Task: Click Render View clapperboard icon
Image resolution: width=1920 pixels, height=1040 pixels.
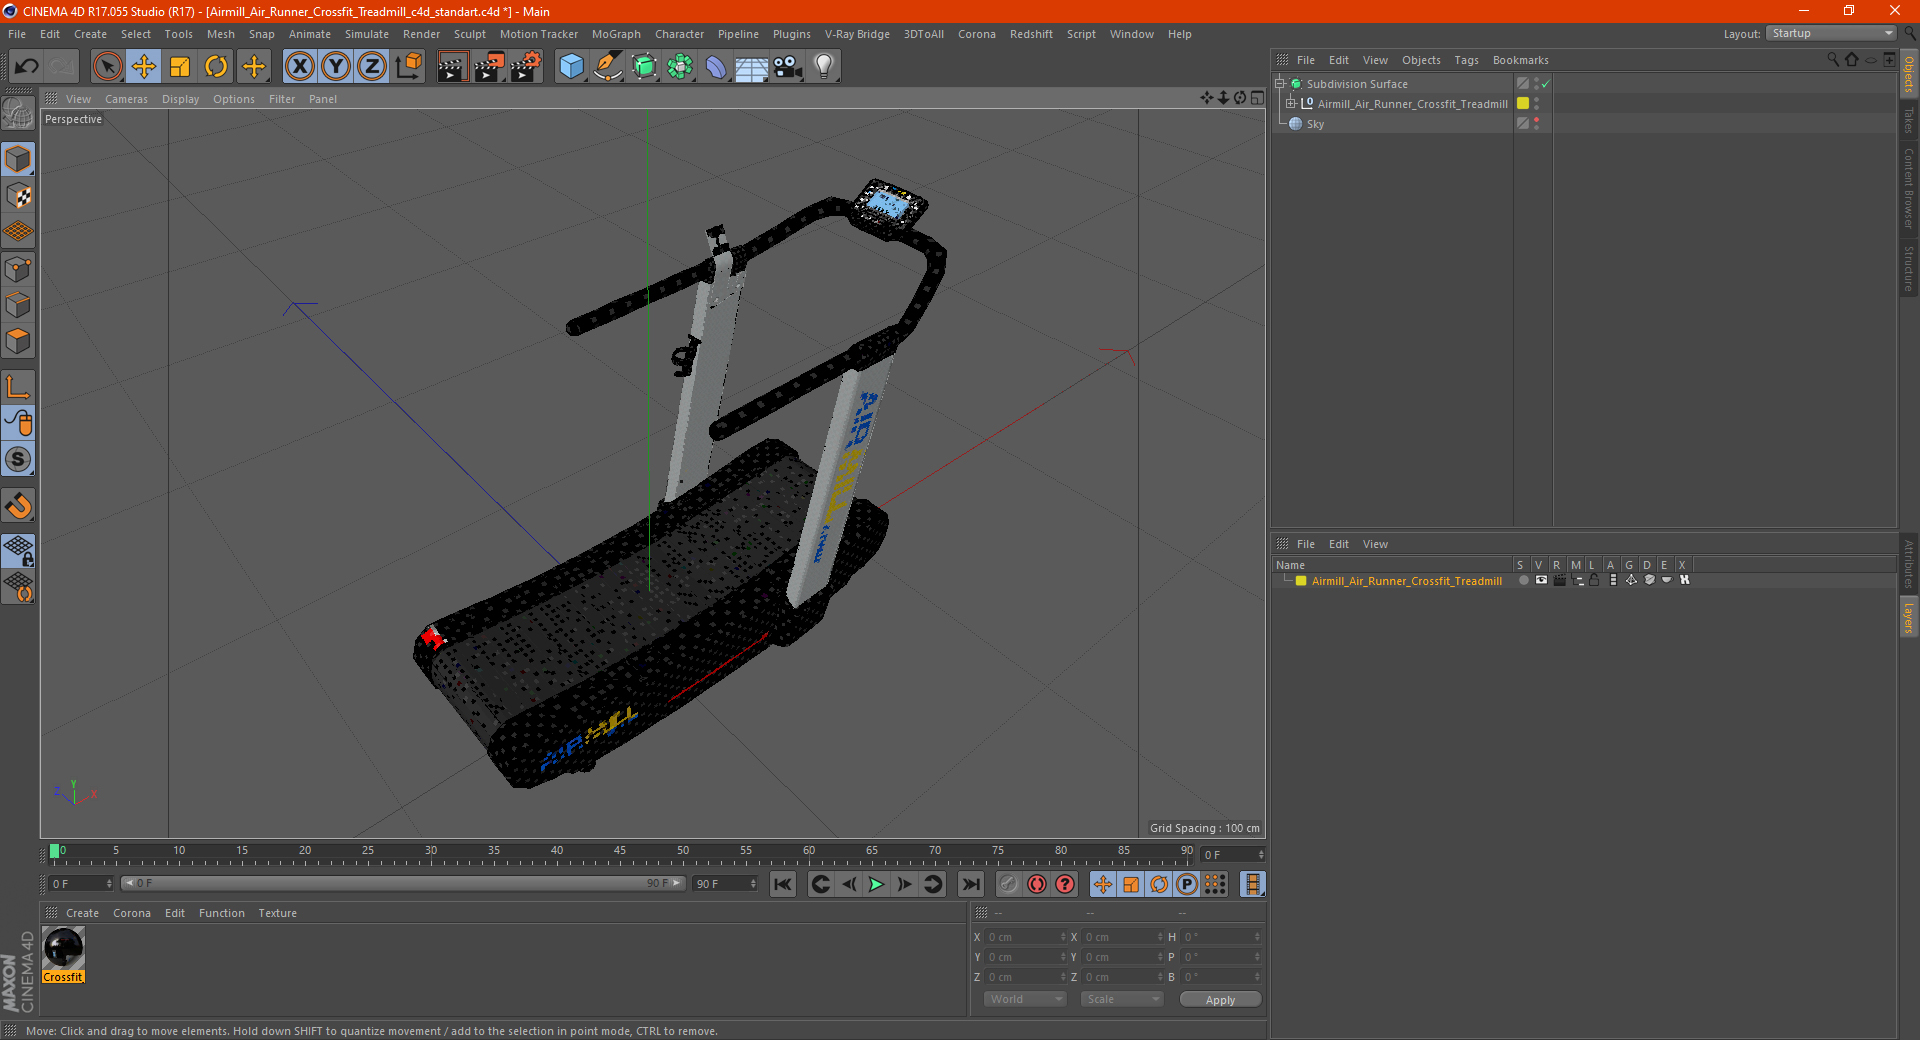Action: pyautogui.click(x=452, y=67)
